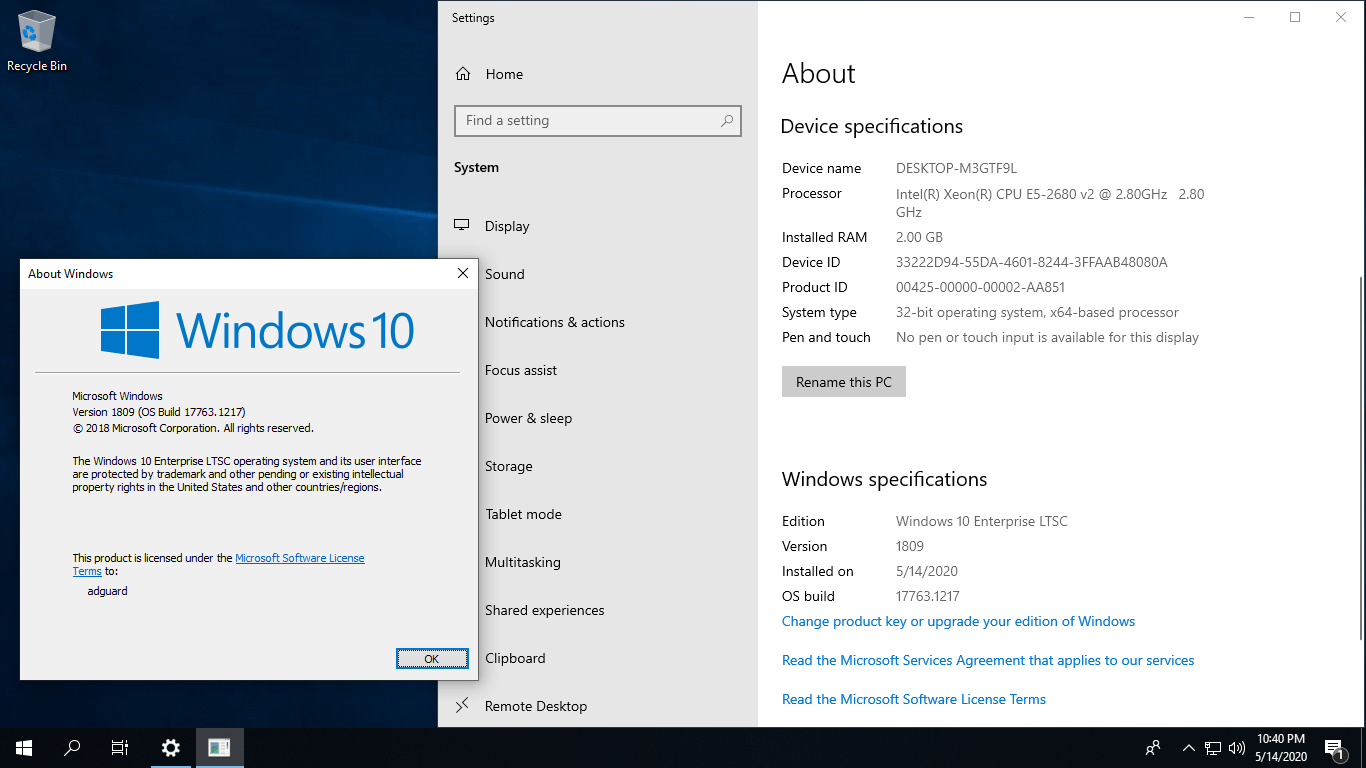Click the Version 1809 build line in About Windows dialog
The width and height of the screenshot is (1366, 768).
click(159, 412)
